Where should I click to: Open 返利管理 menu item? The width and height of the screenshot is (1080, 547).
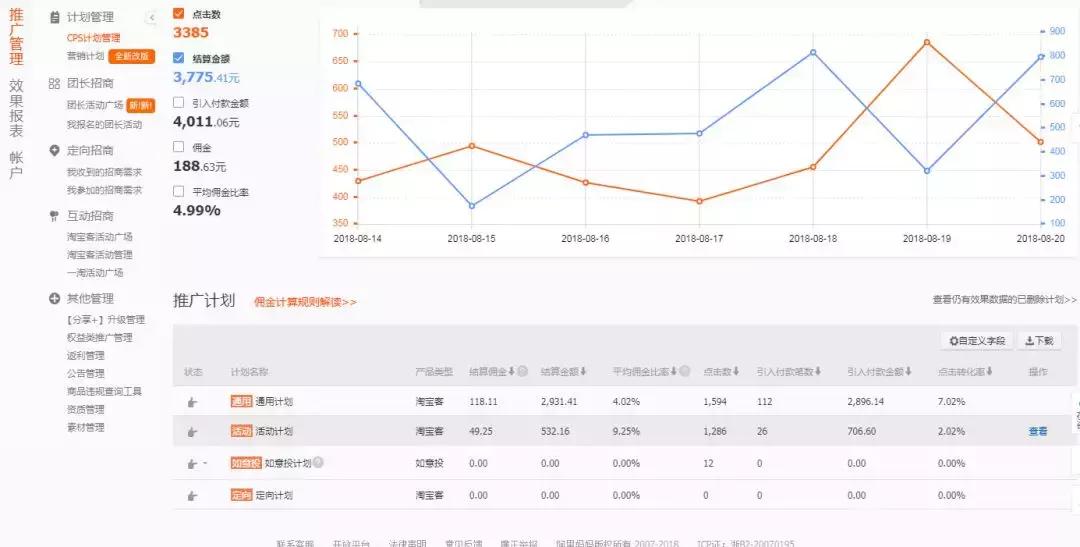(x=85, y=355)
